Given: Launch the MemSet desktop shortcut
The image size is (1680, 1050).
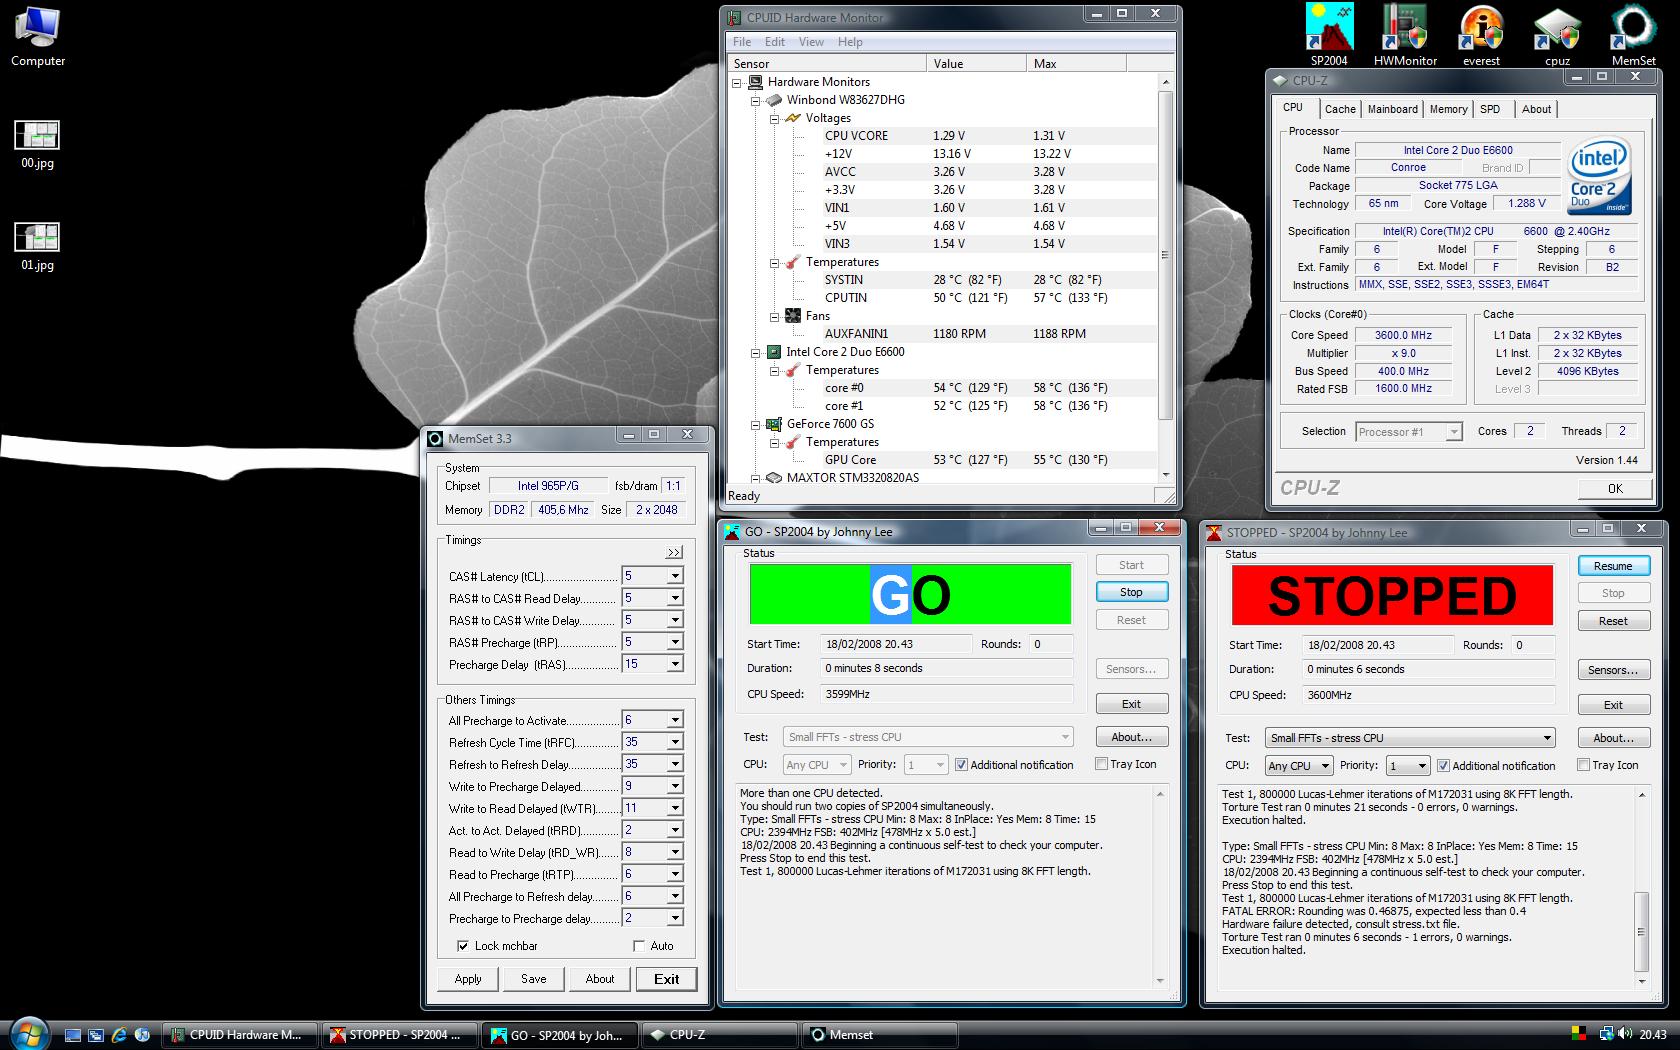Looking at the screenshot, I should [x=1633, y=35].
